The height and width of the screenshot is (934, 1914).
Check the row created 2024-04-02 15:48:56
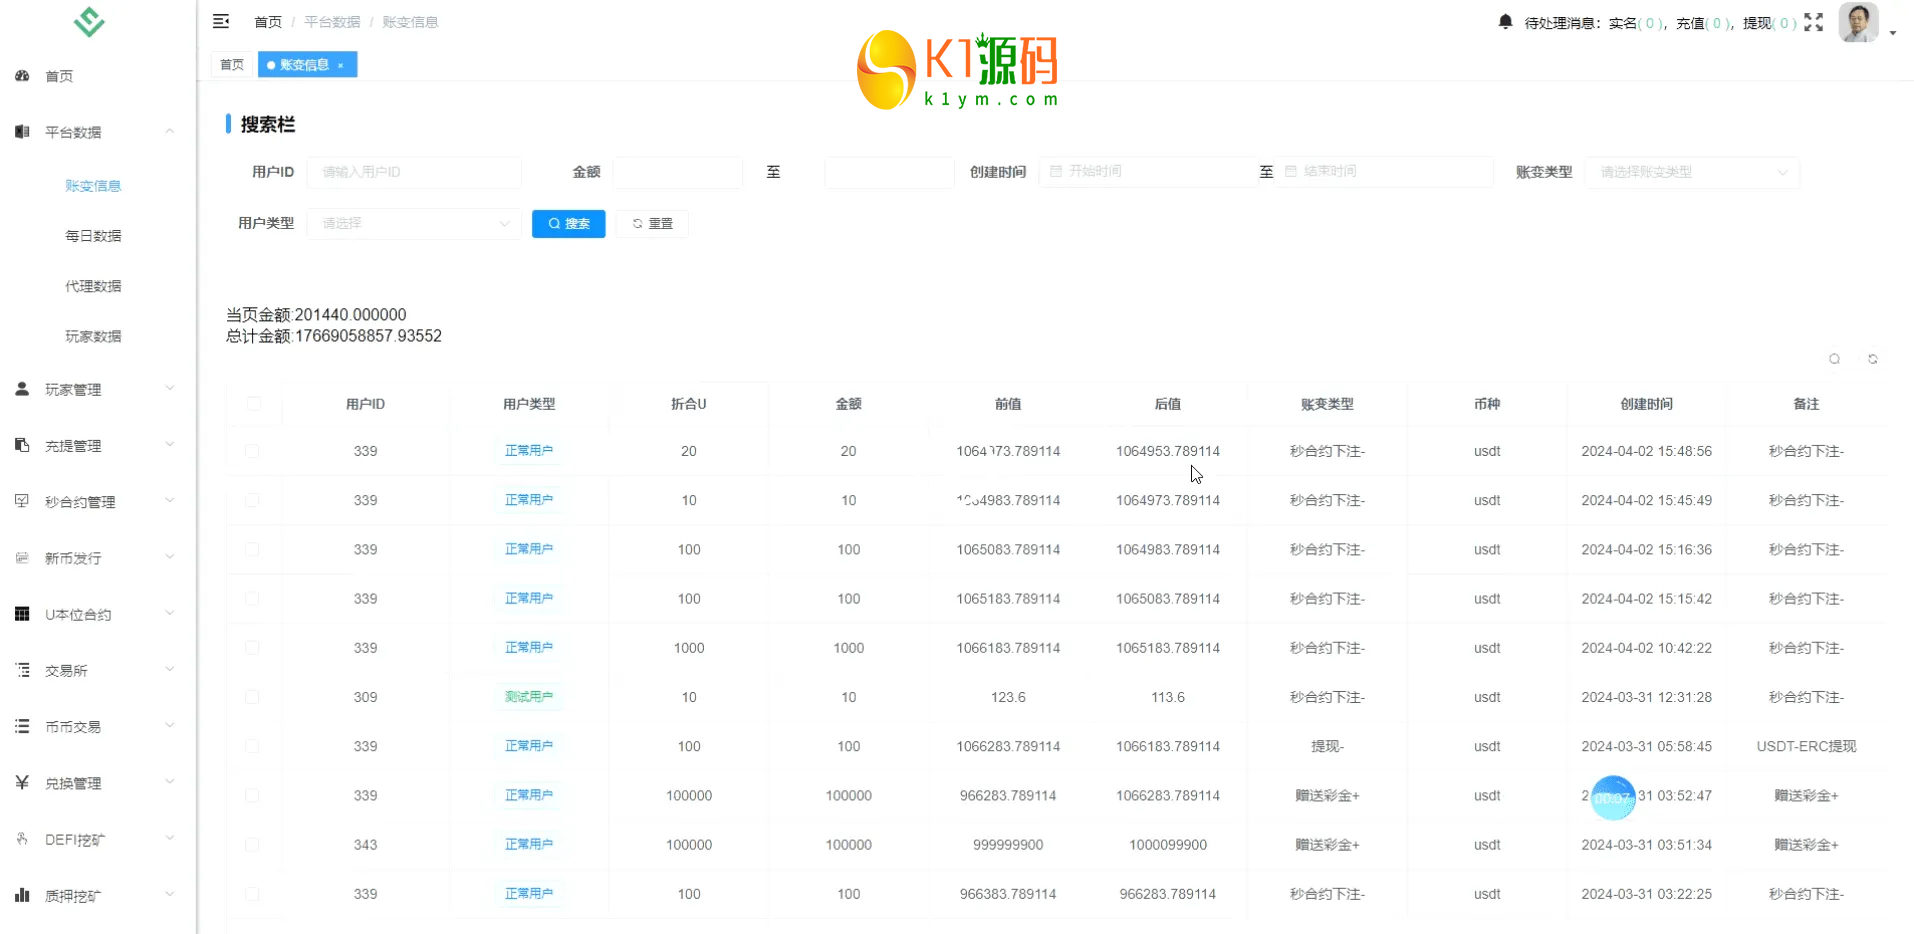[252, 451]
